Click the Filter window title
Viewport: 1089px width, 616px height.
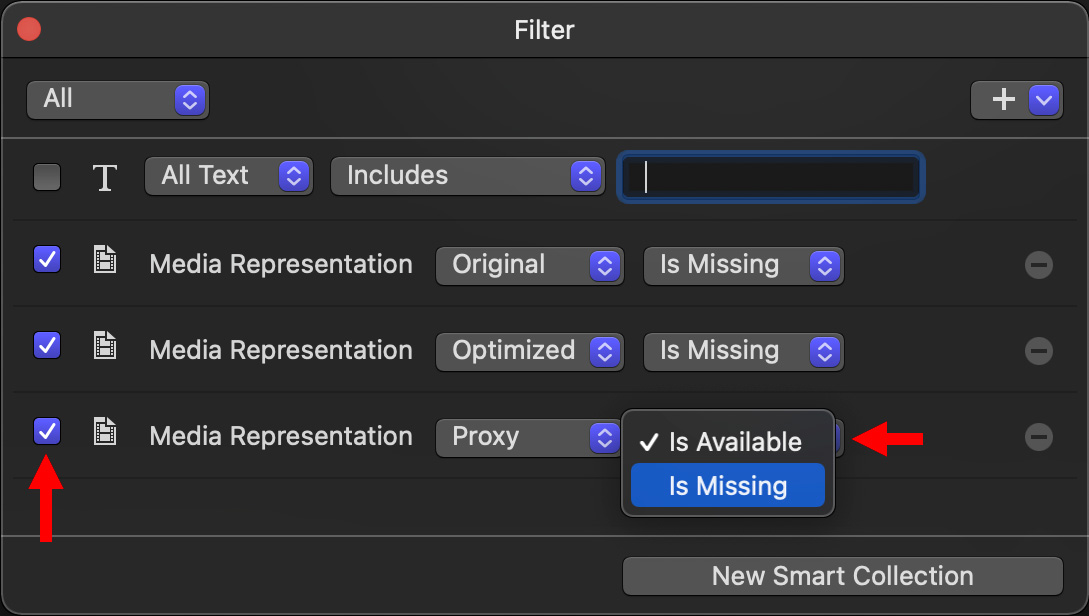click(544, 30)
